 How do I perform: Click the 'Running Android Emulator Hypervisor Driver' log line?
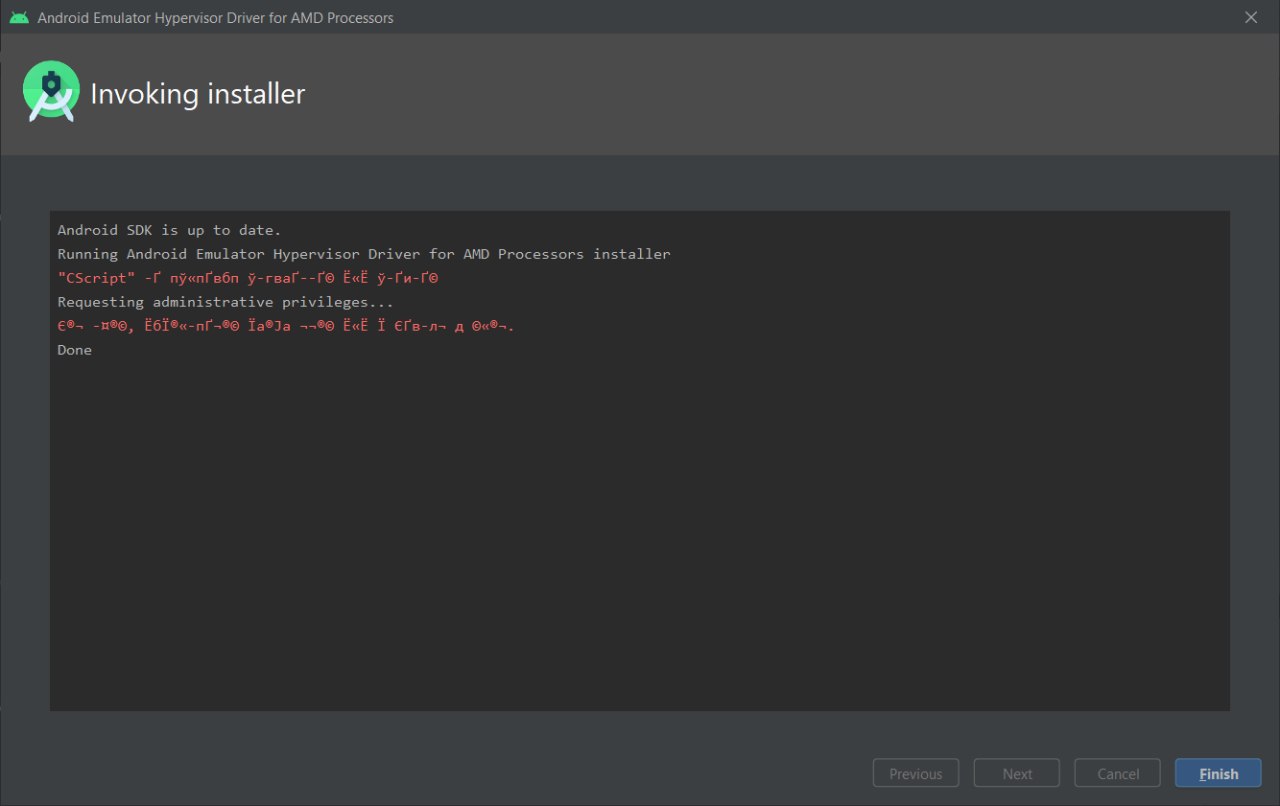pyautogui.click(x=364, y=254)
